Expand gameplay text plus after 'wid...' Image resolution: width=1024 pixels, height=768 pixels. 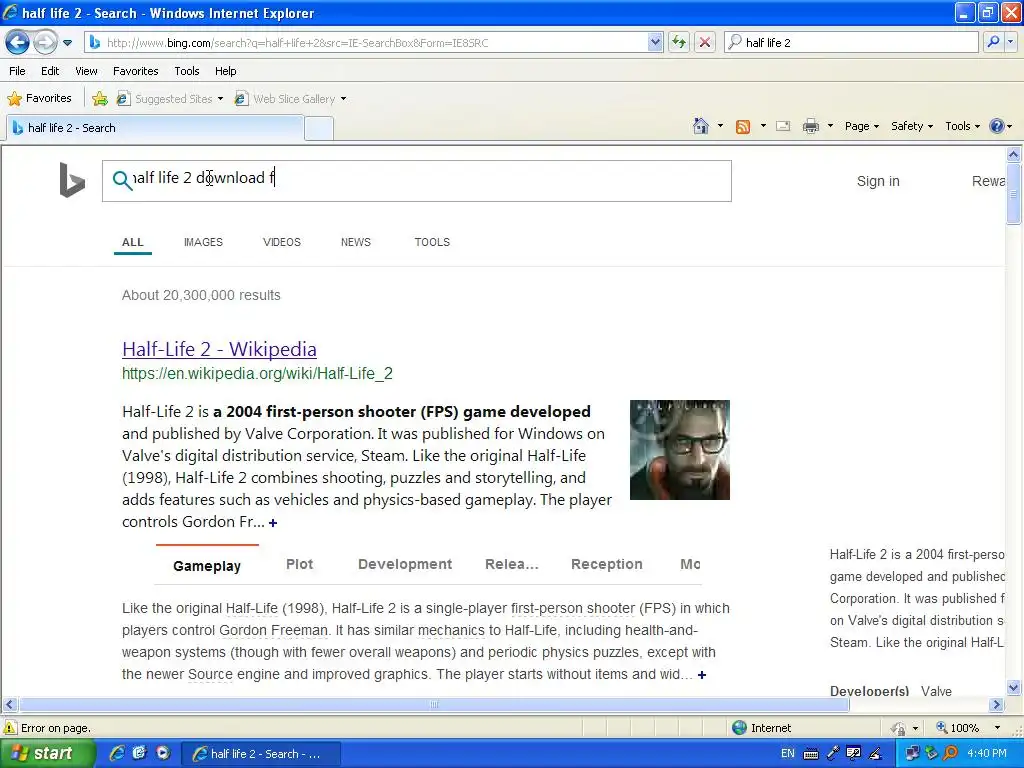pos(702,675)
